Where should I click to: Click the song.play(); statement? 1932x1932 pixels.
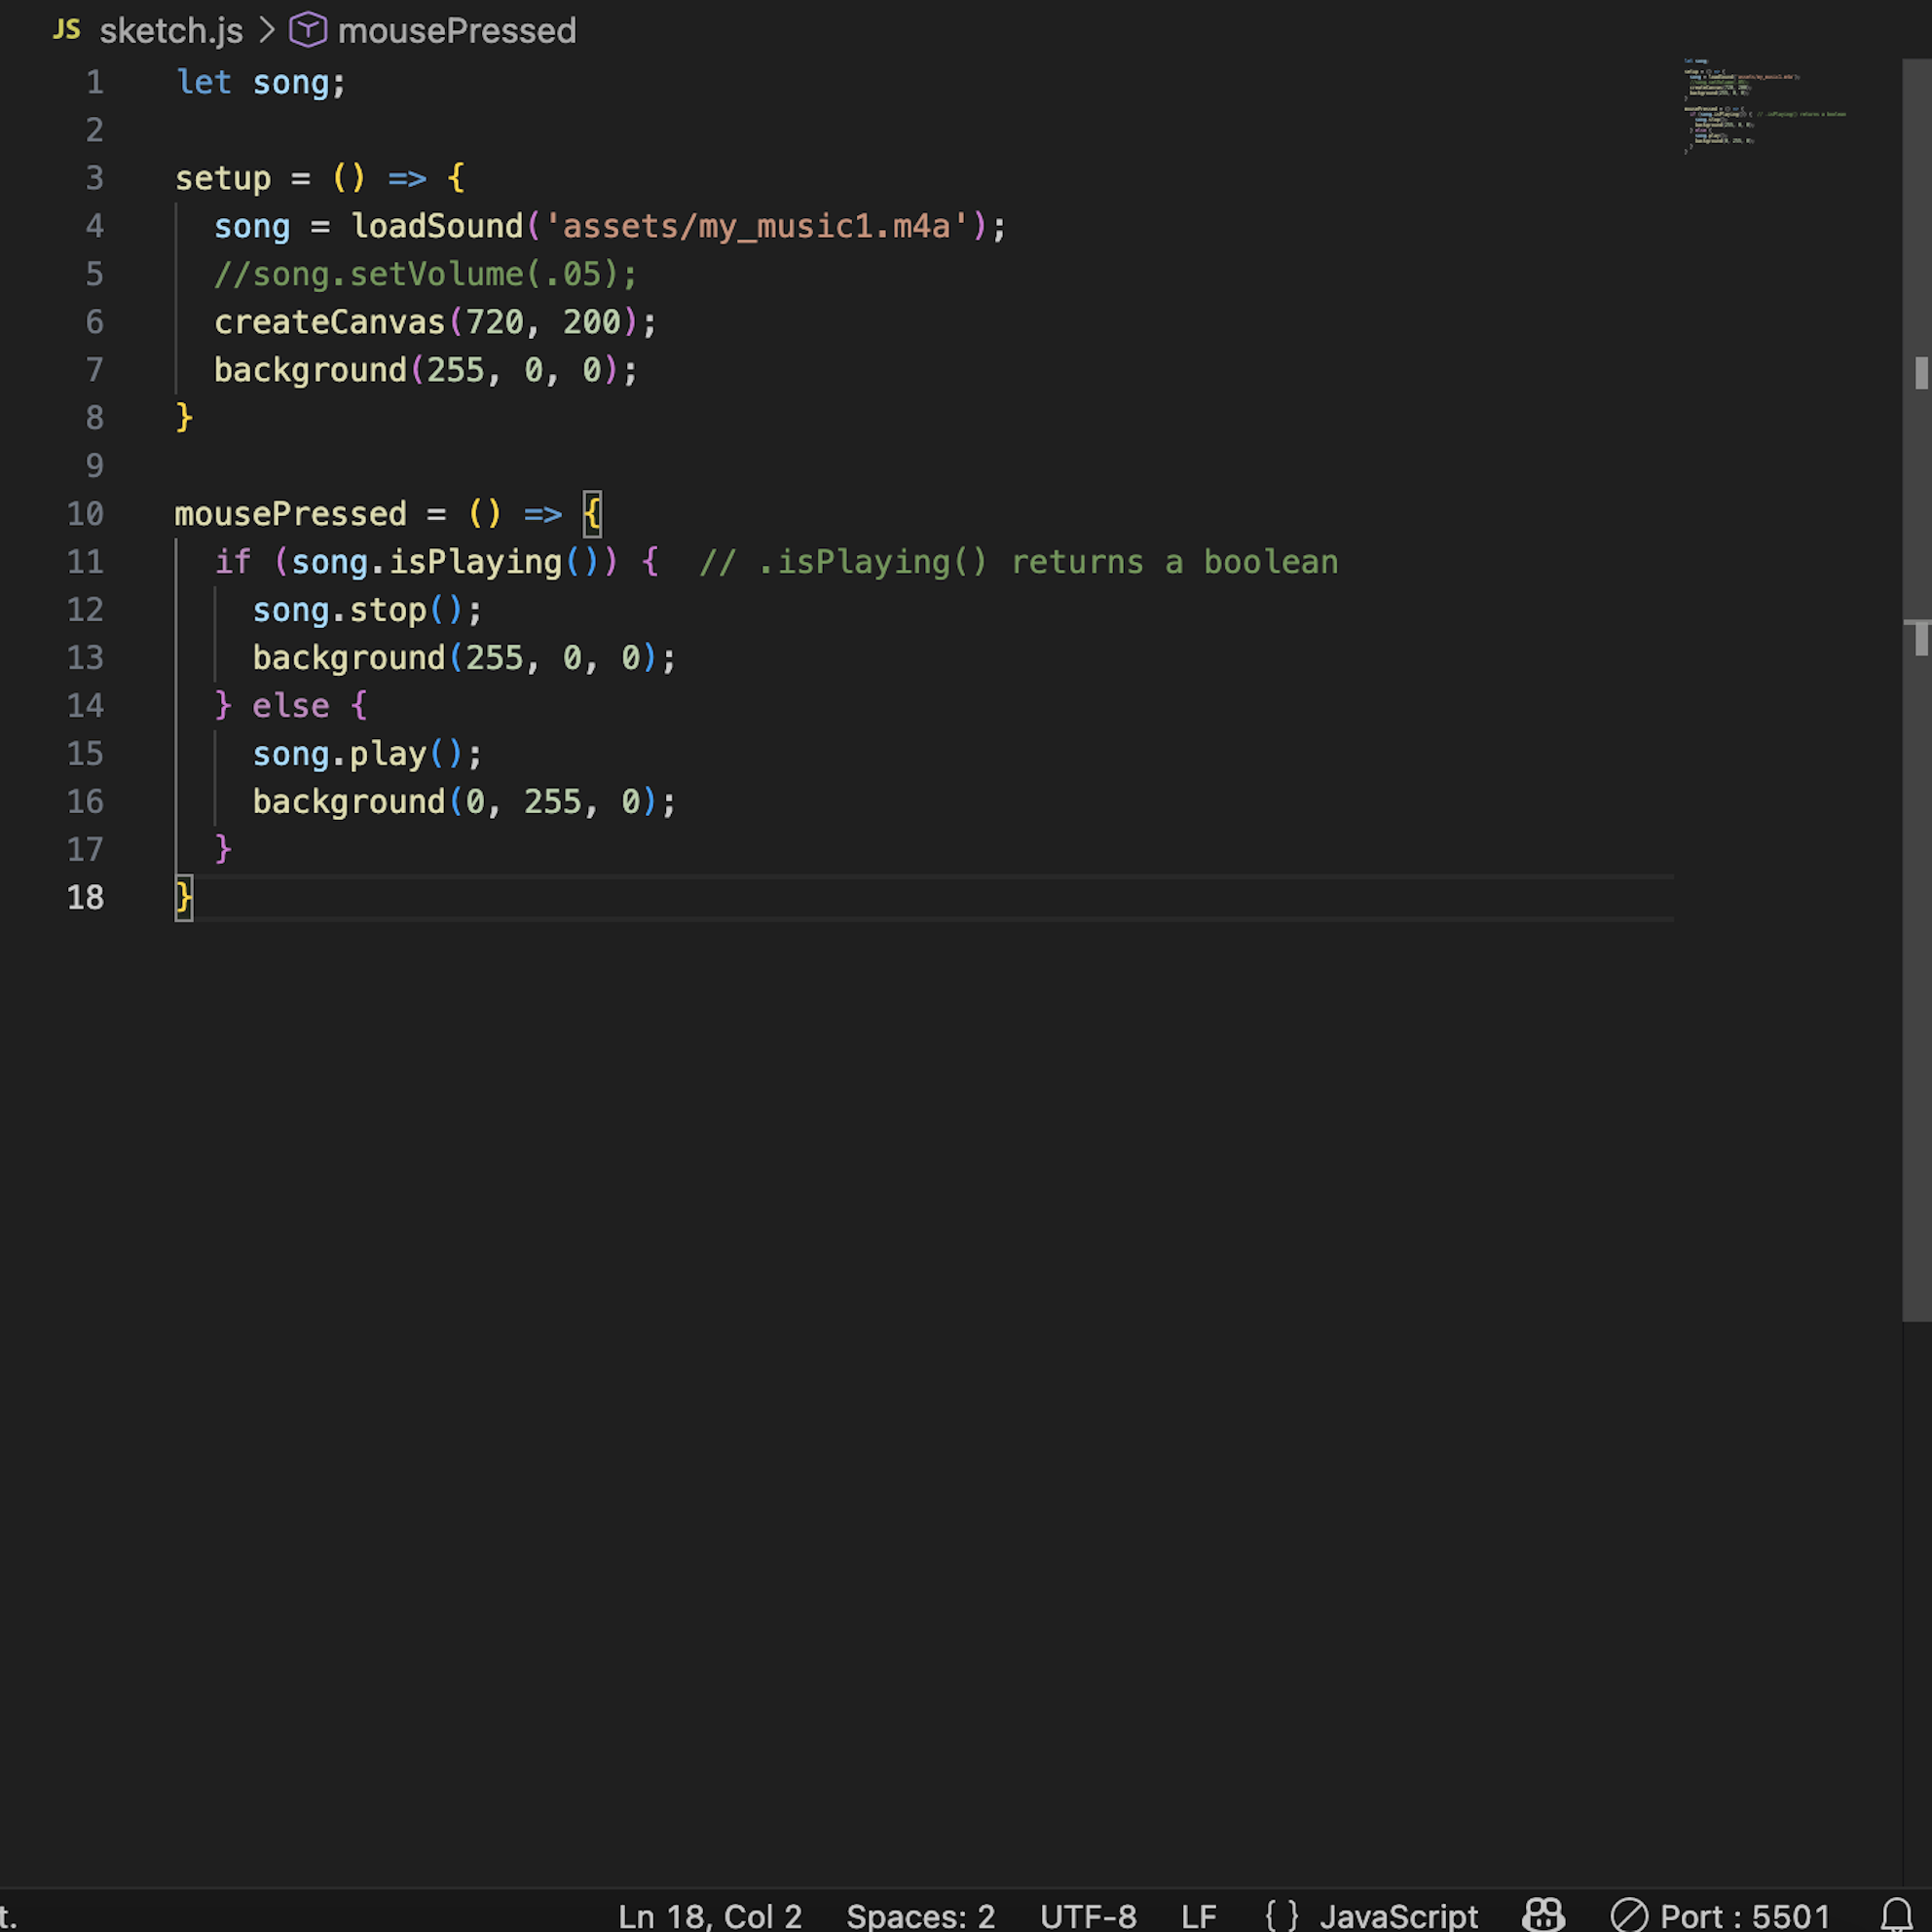pos(367,754)
